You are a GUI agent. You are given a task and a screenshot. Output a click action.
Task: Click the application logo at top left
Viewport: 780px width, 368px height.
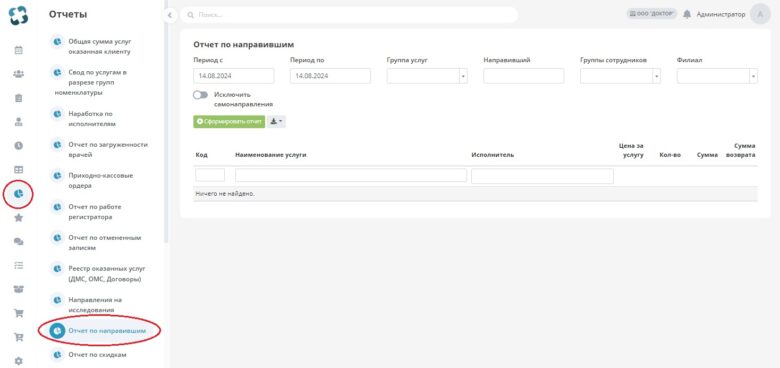click(x=18, y=15)
